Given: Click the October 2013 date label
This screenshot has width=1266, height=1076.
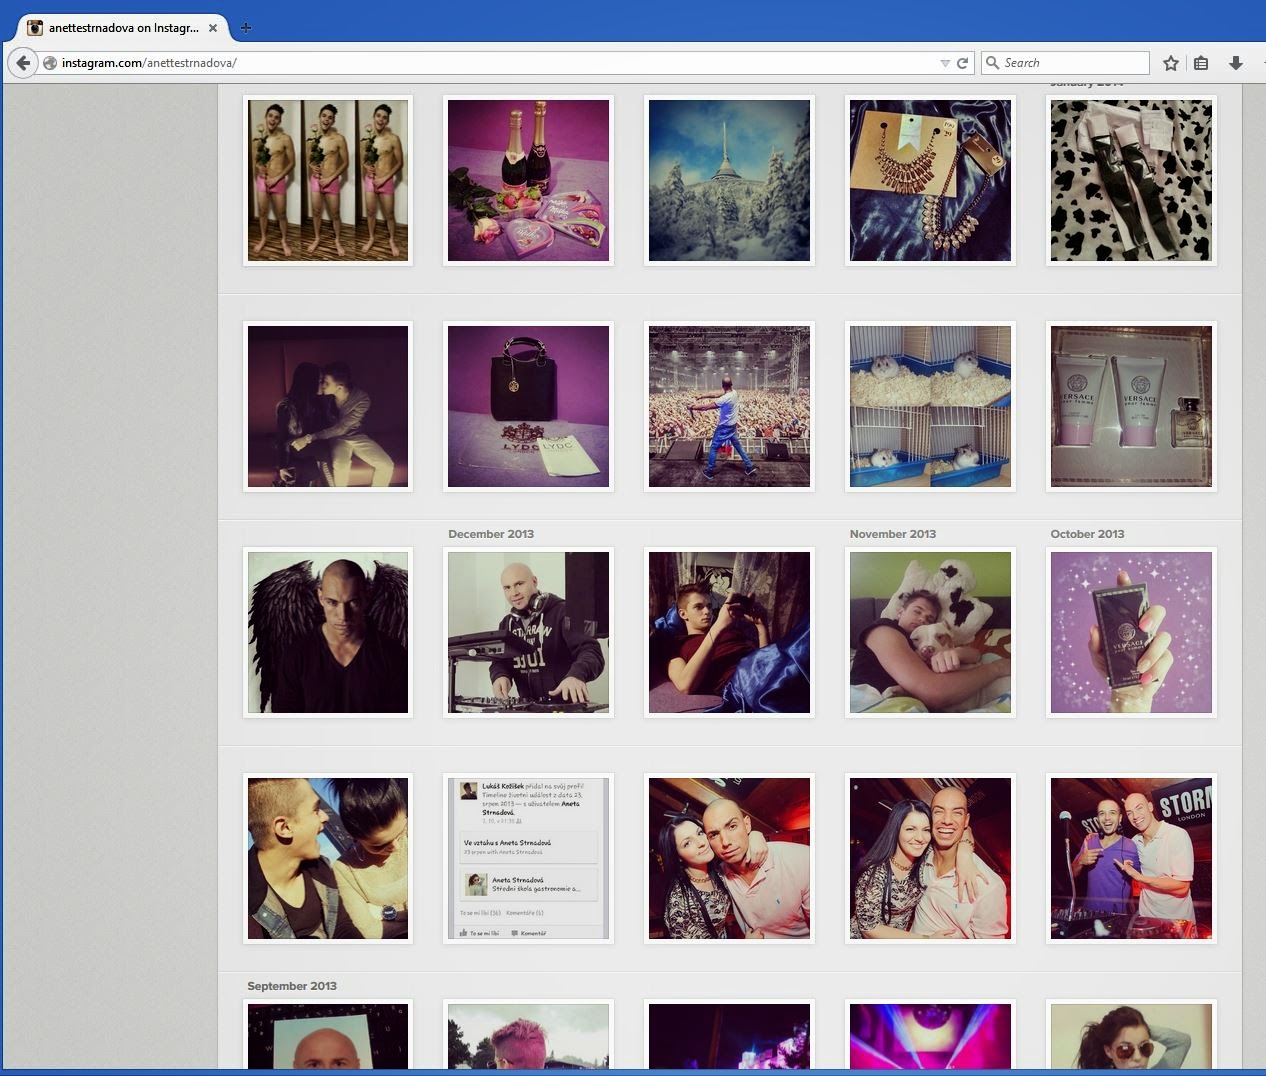Looking at the screenshot, I should pyautogui.click(x=1087, y=534).
